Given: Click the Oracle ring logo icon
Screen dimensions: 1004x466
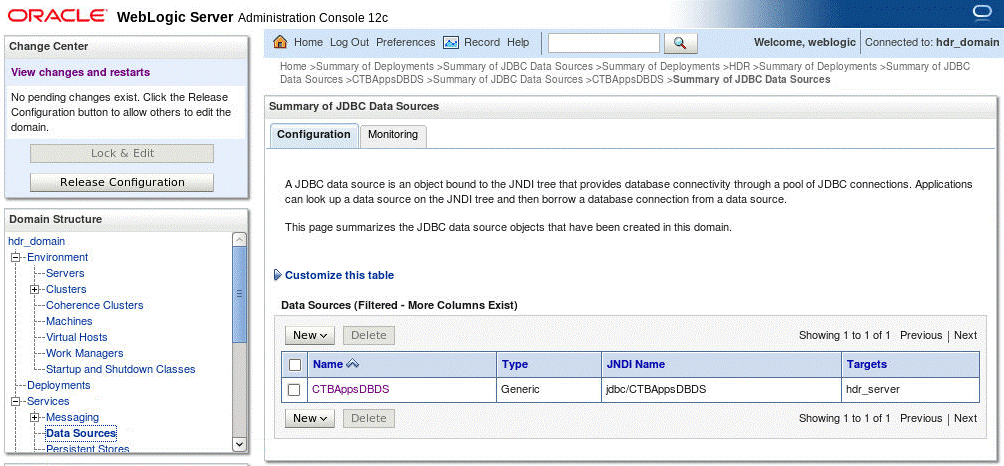Looking at the screenshot, I should coord(982,13).
